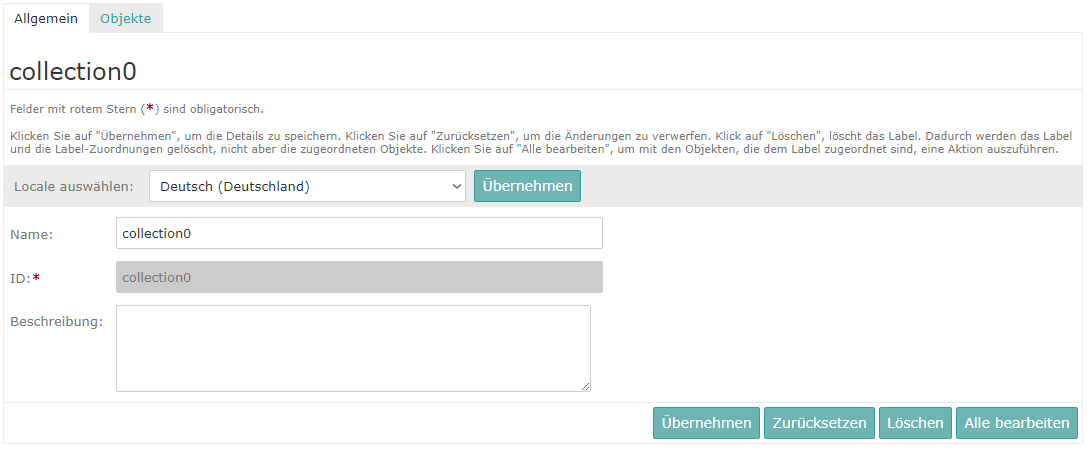Open the Locale auswählen dropdown

(x=306, y=186)
